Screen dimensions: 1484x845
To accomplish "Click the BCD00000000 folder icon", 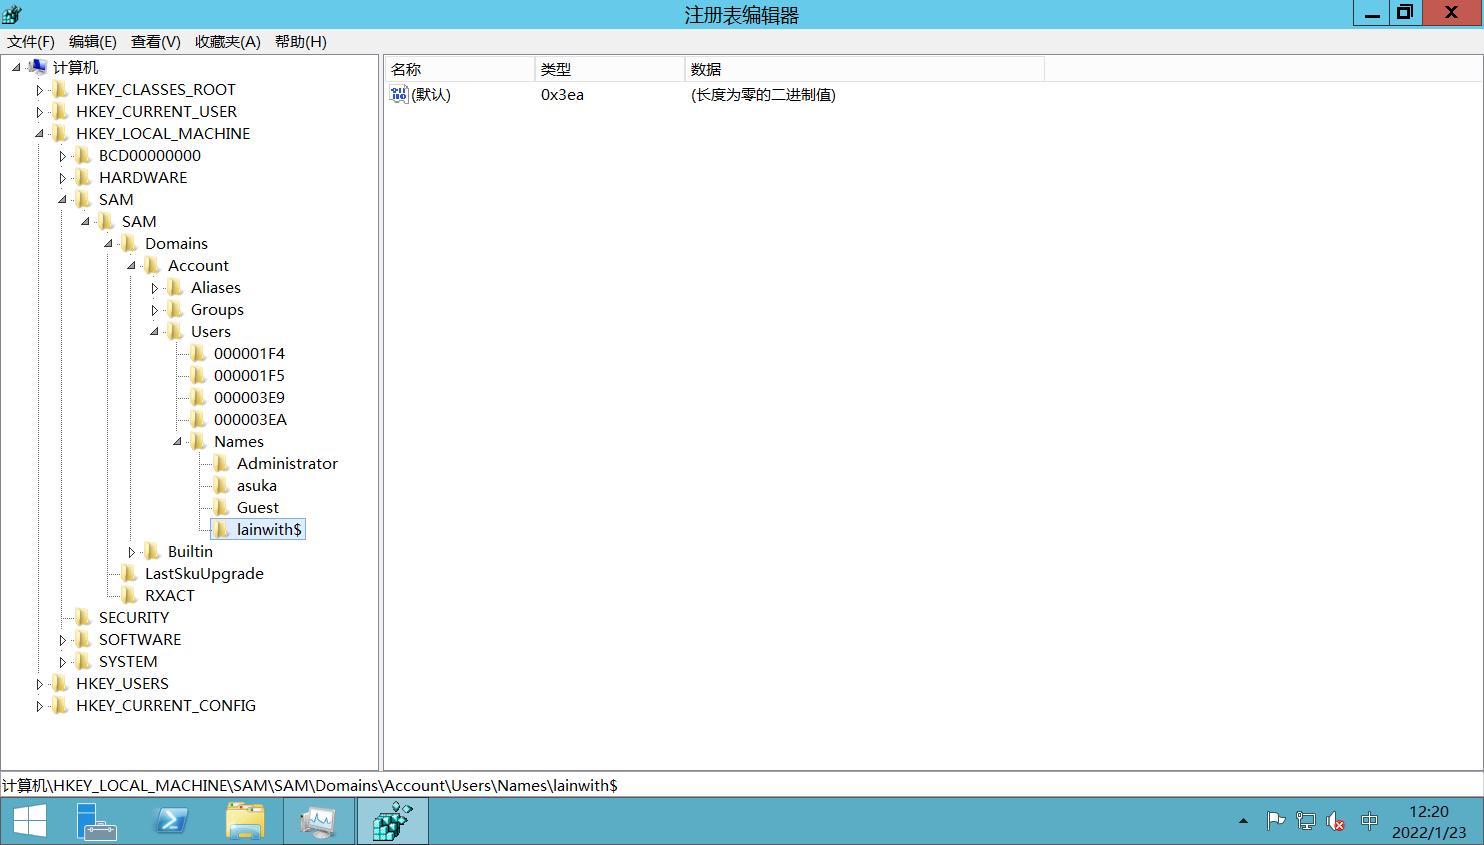I will pyautogui.click(x=84, y=155).
